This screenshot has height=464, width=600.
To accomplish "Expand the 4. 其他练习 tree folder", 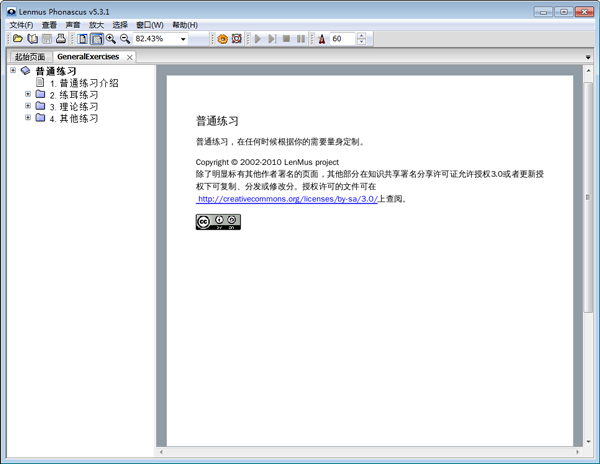I will point(28,118).
